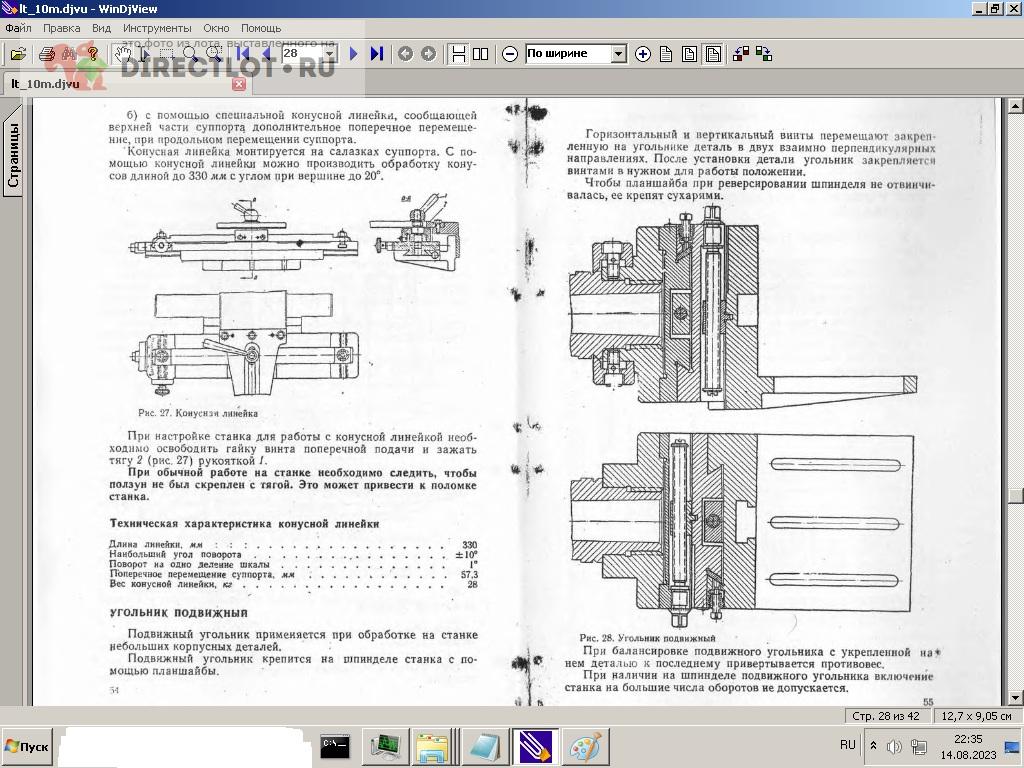Click the zoom in plus button
The height and width of the screenshot is (768, 1024).
coord(643,54)
